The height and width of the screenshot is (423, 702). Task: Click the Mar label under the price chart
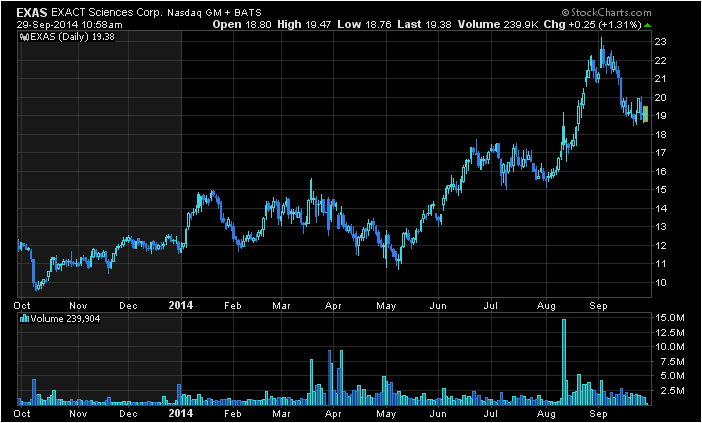pos(281,306)
